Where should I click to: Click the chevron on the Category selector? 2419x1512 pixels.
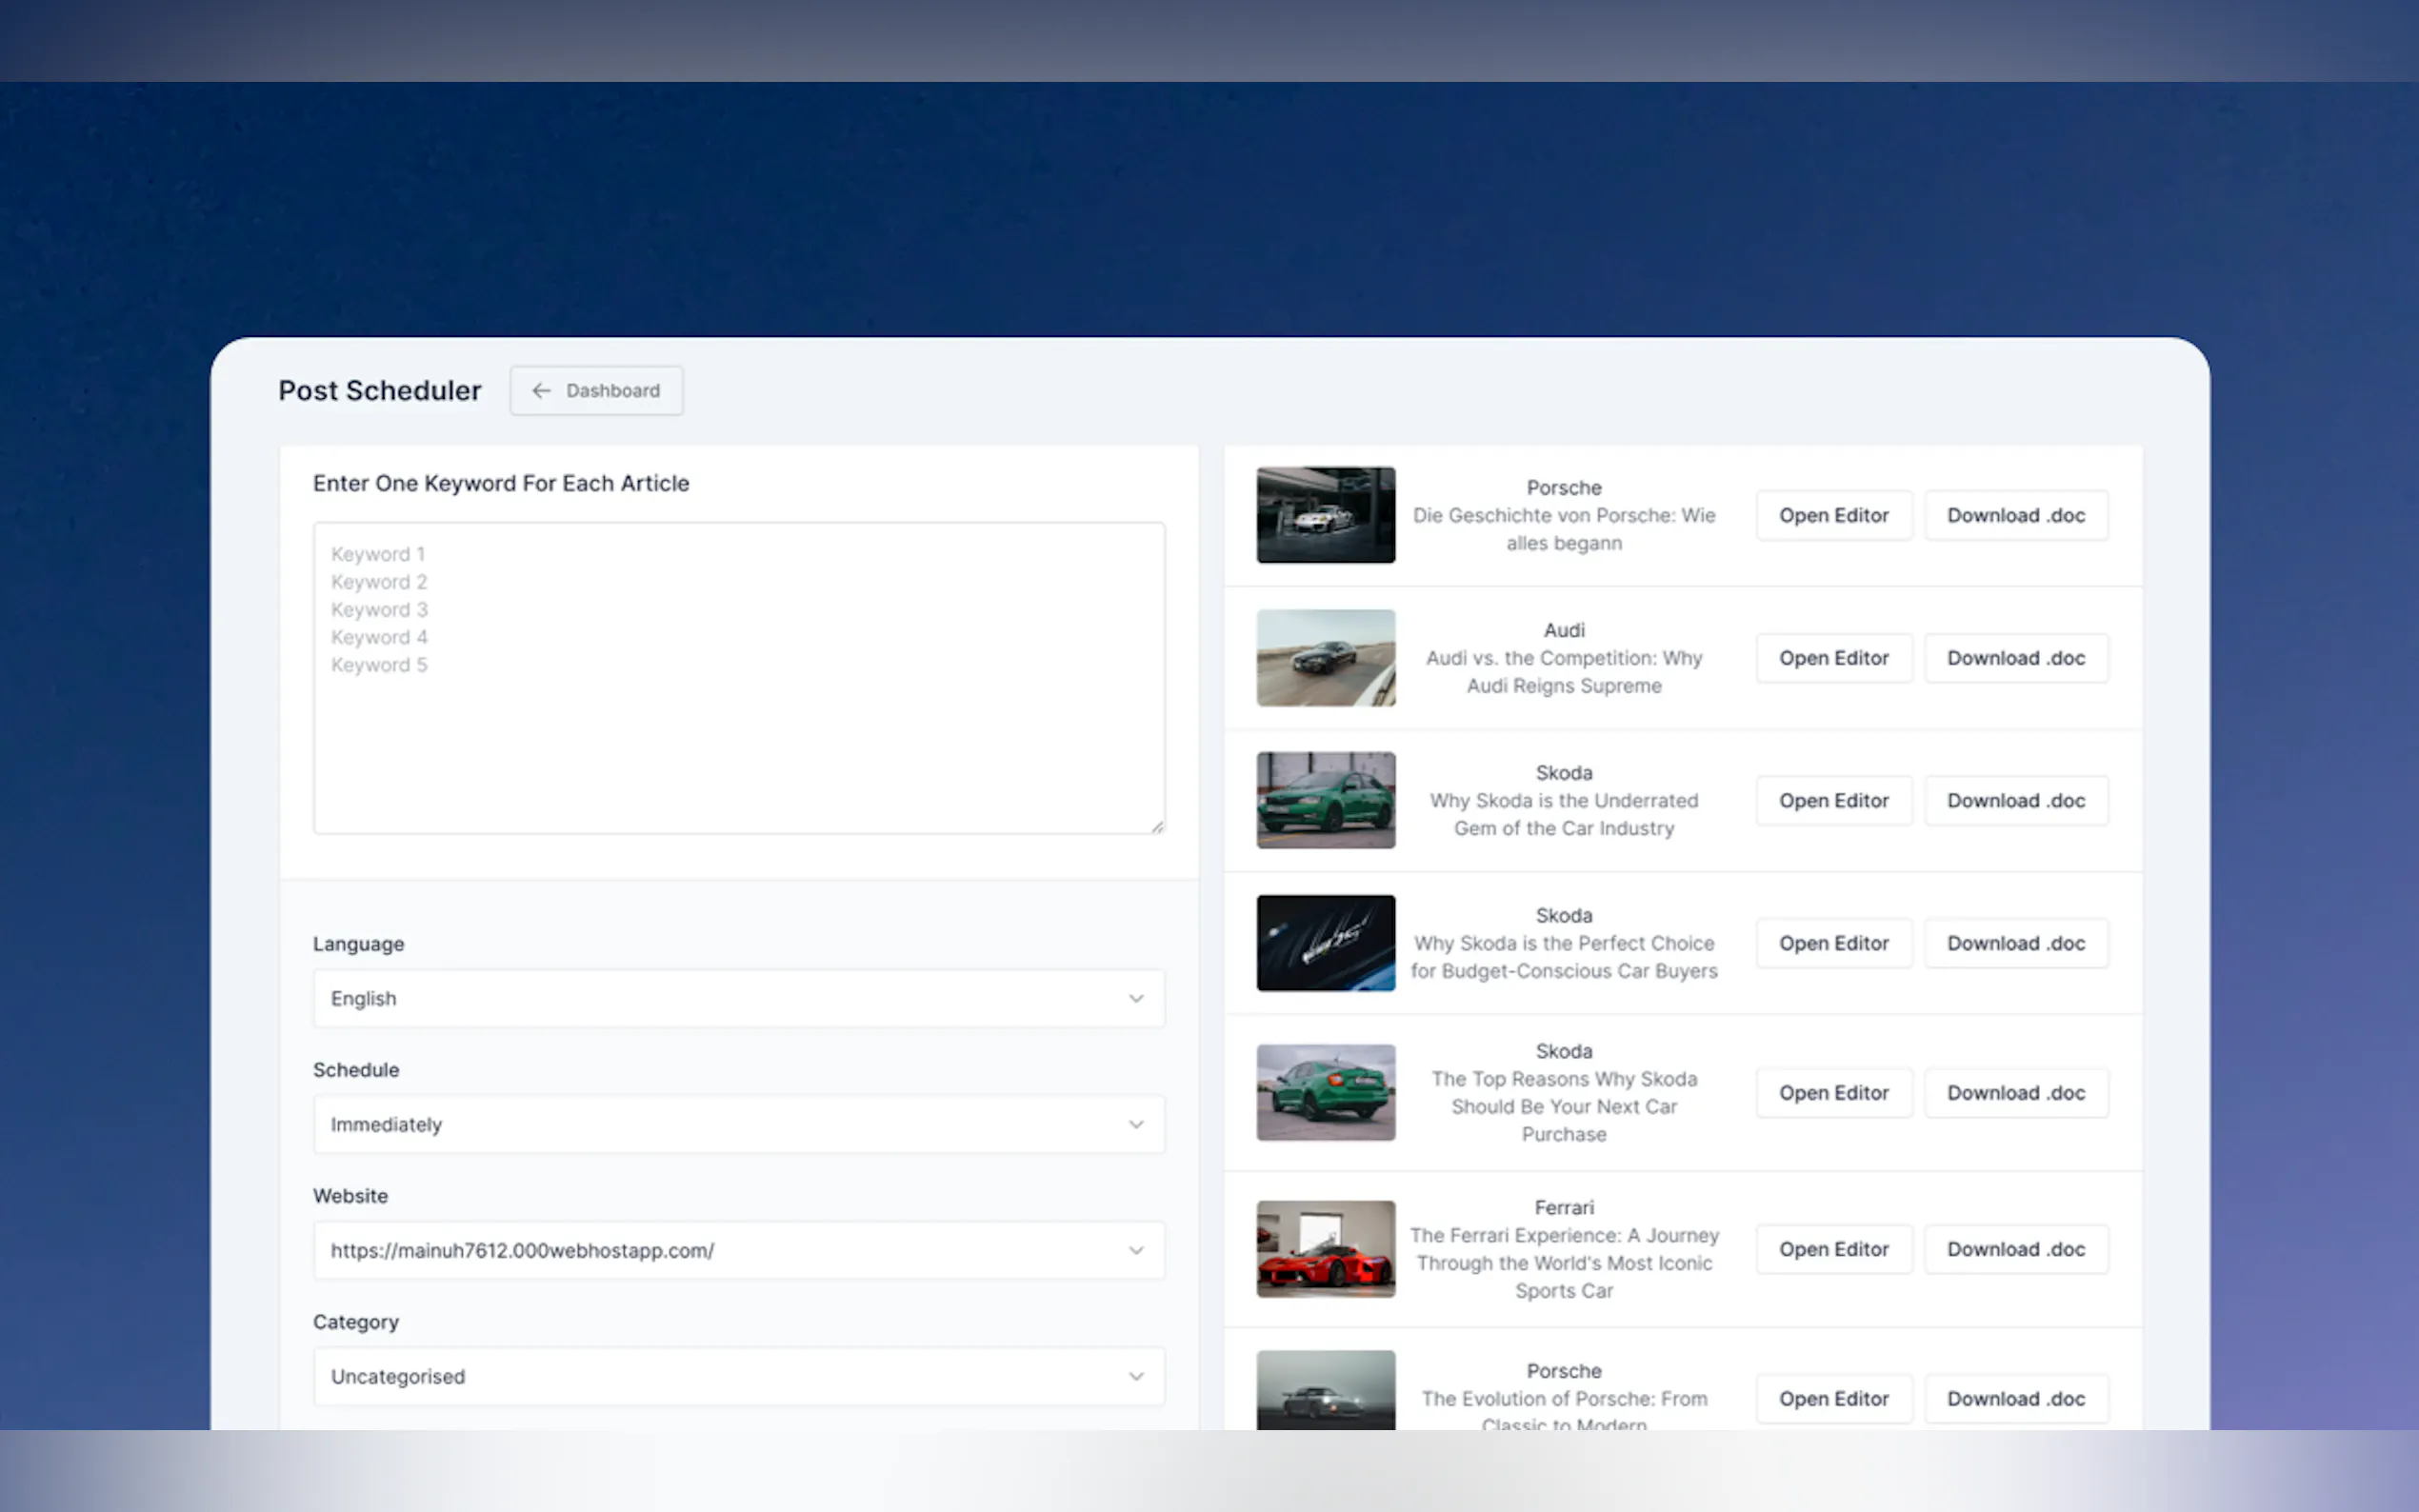(1136, 1376)
